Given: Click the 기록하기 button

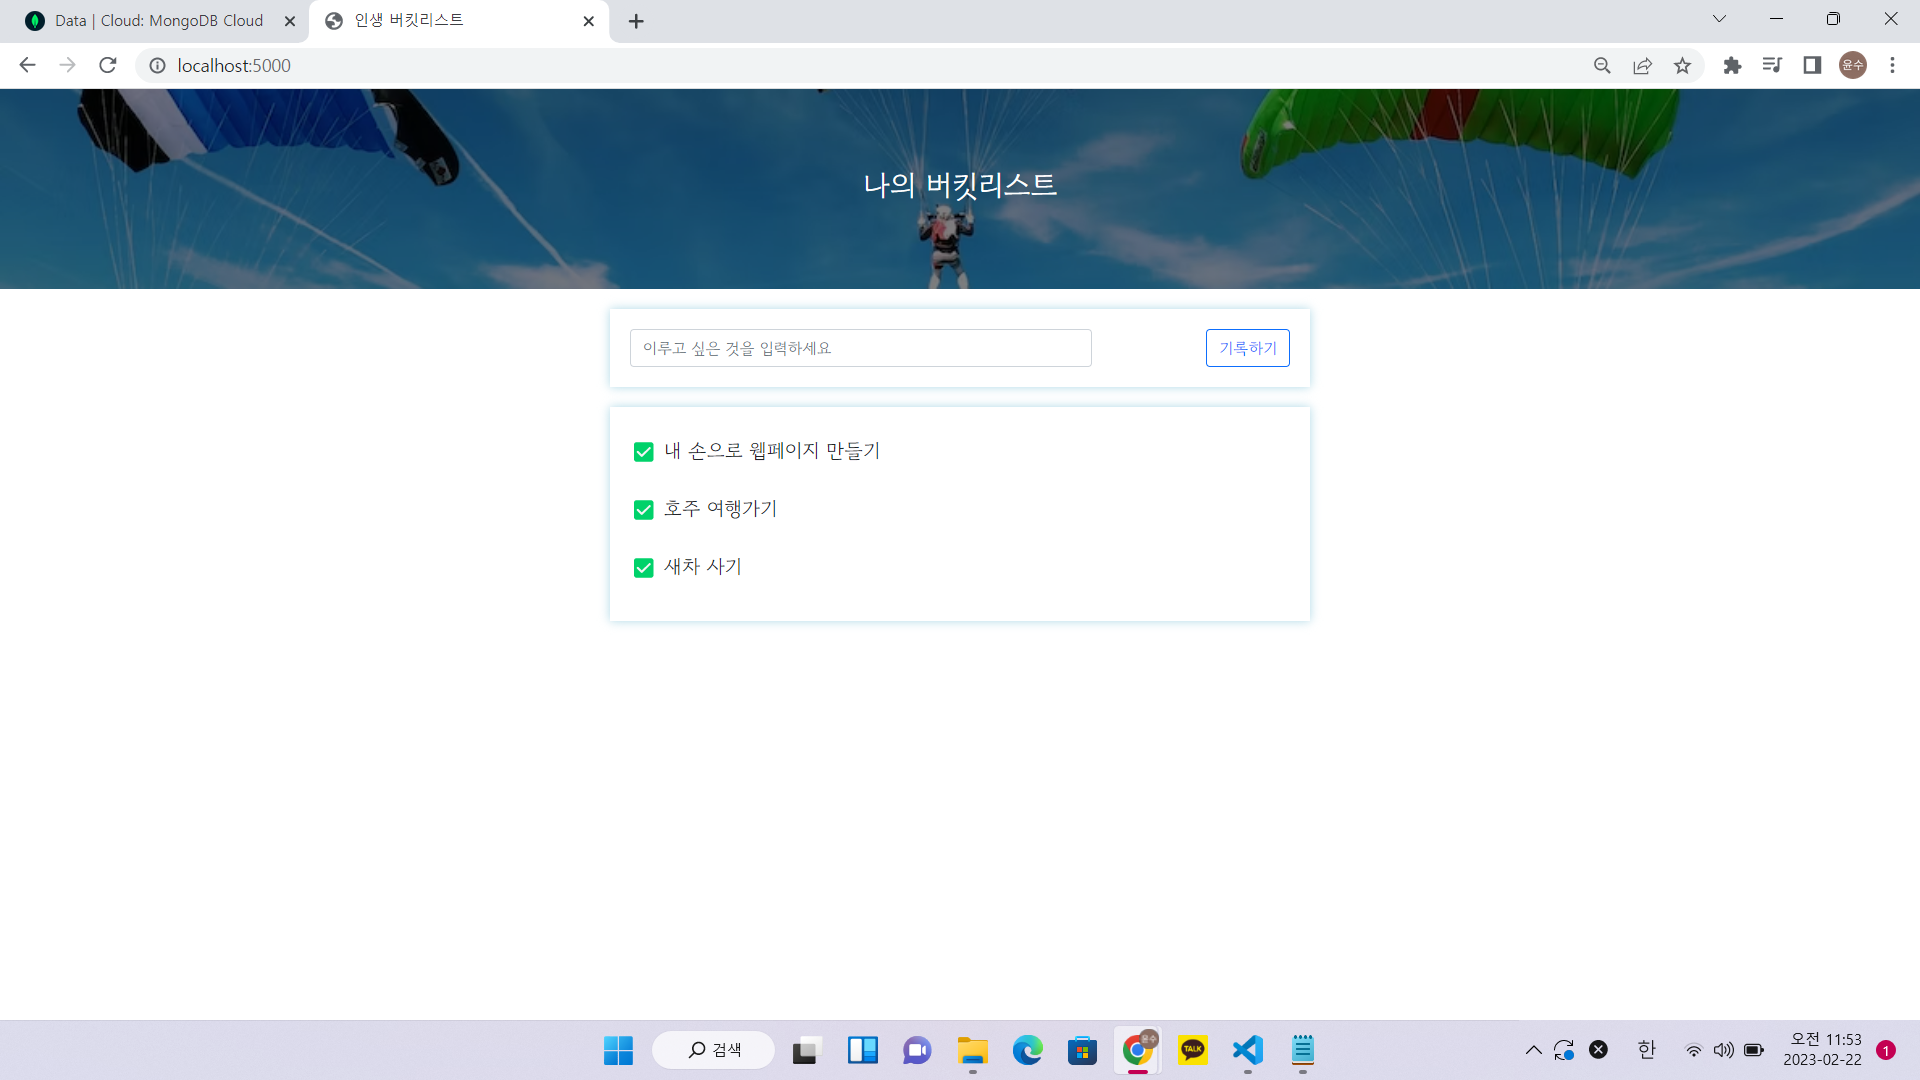Looking at the screenshot, I should (x=1247, y=348).
